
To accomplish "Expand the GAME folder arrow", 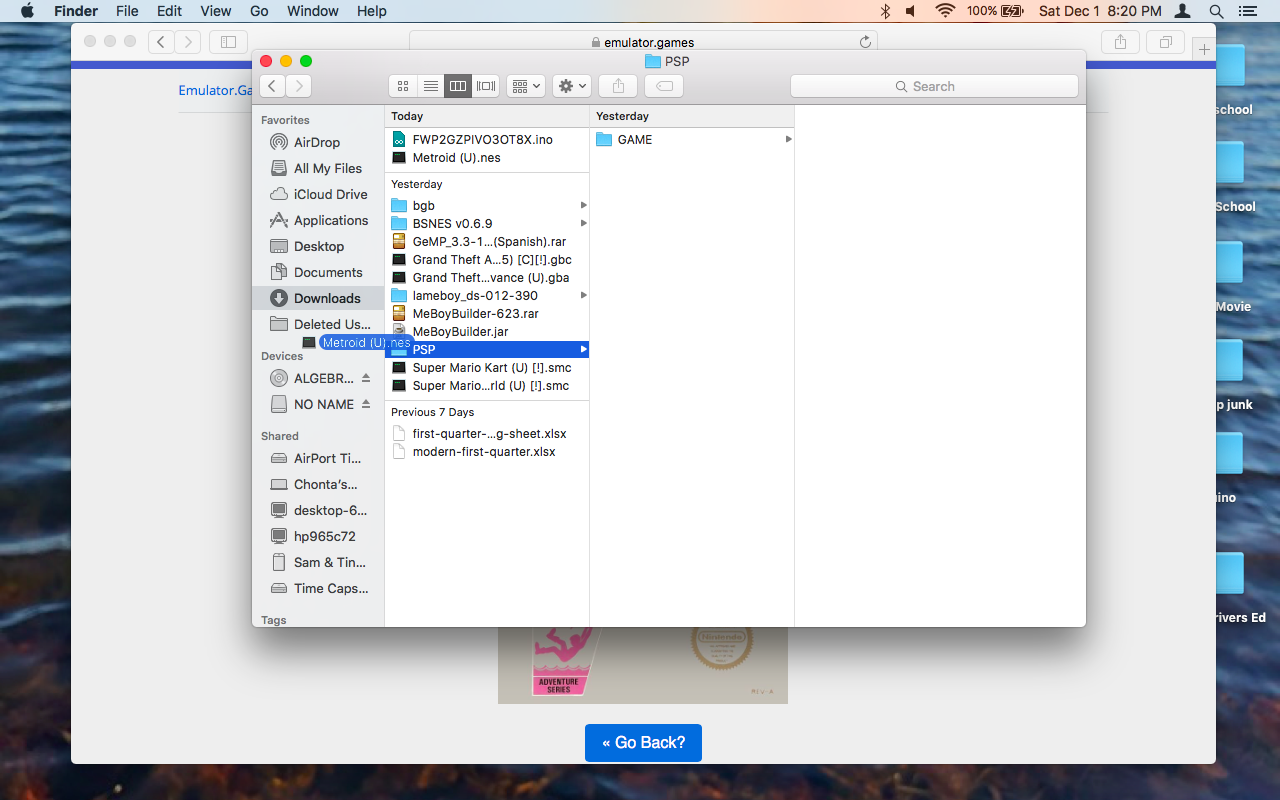I will point(788,140).
